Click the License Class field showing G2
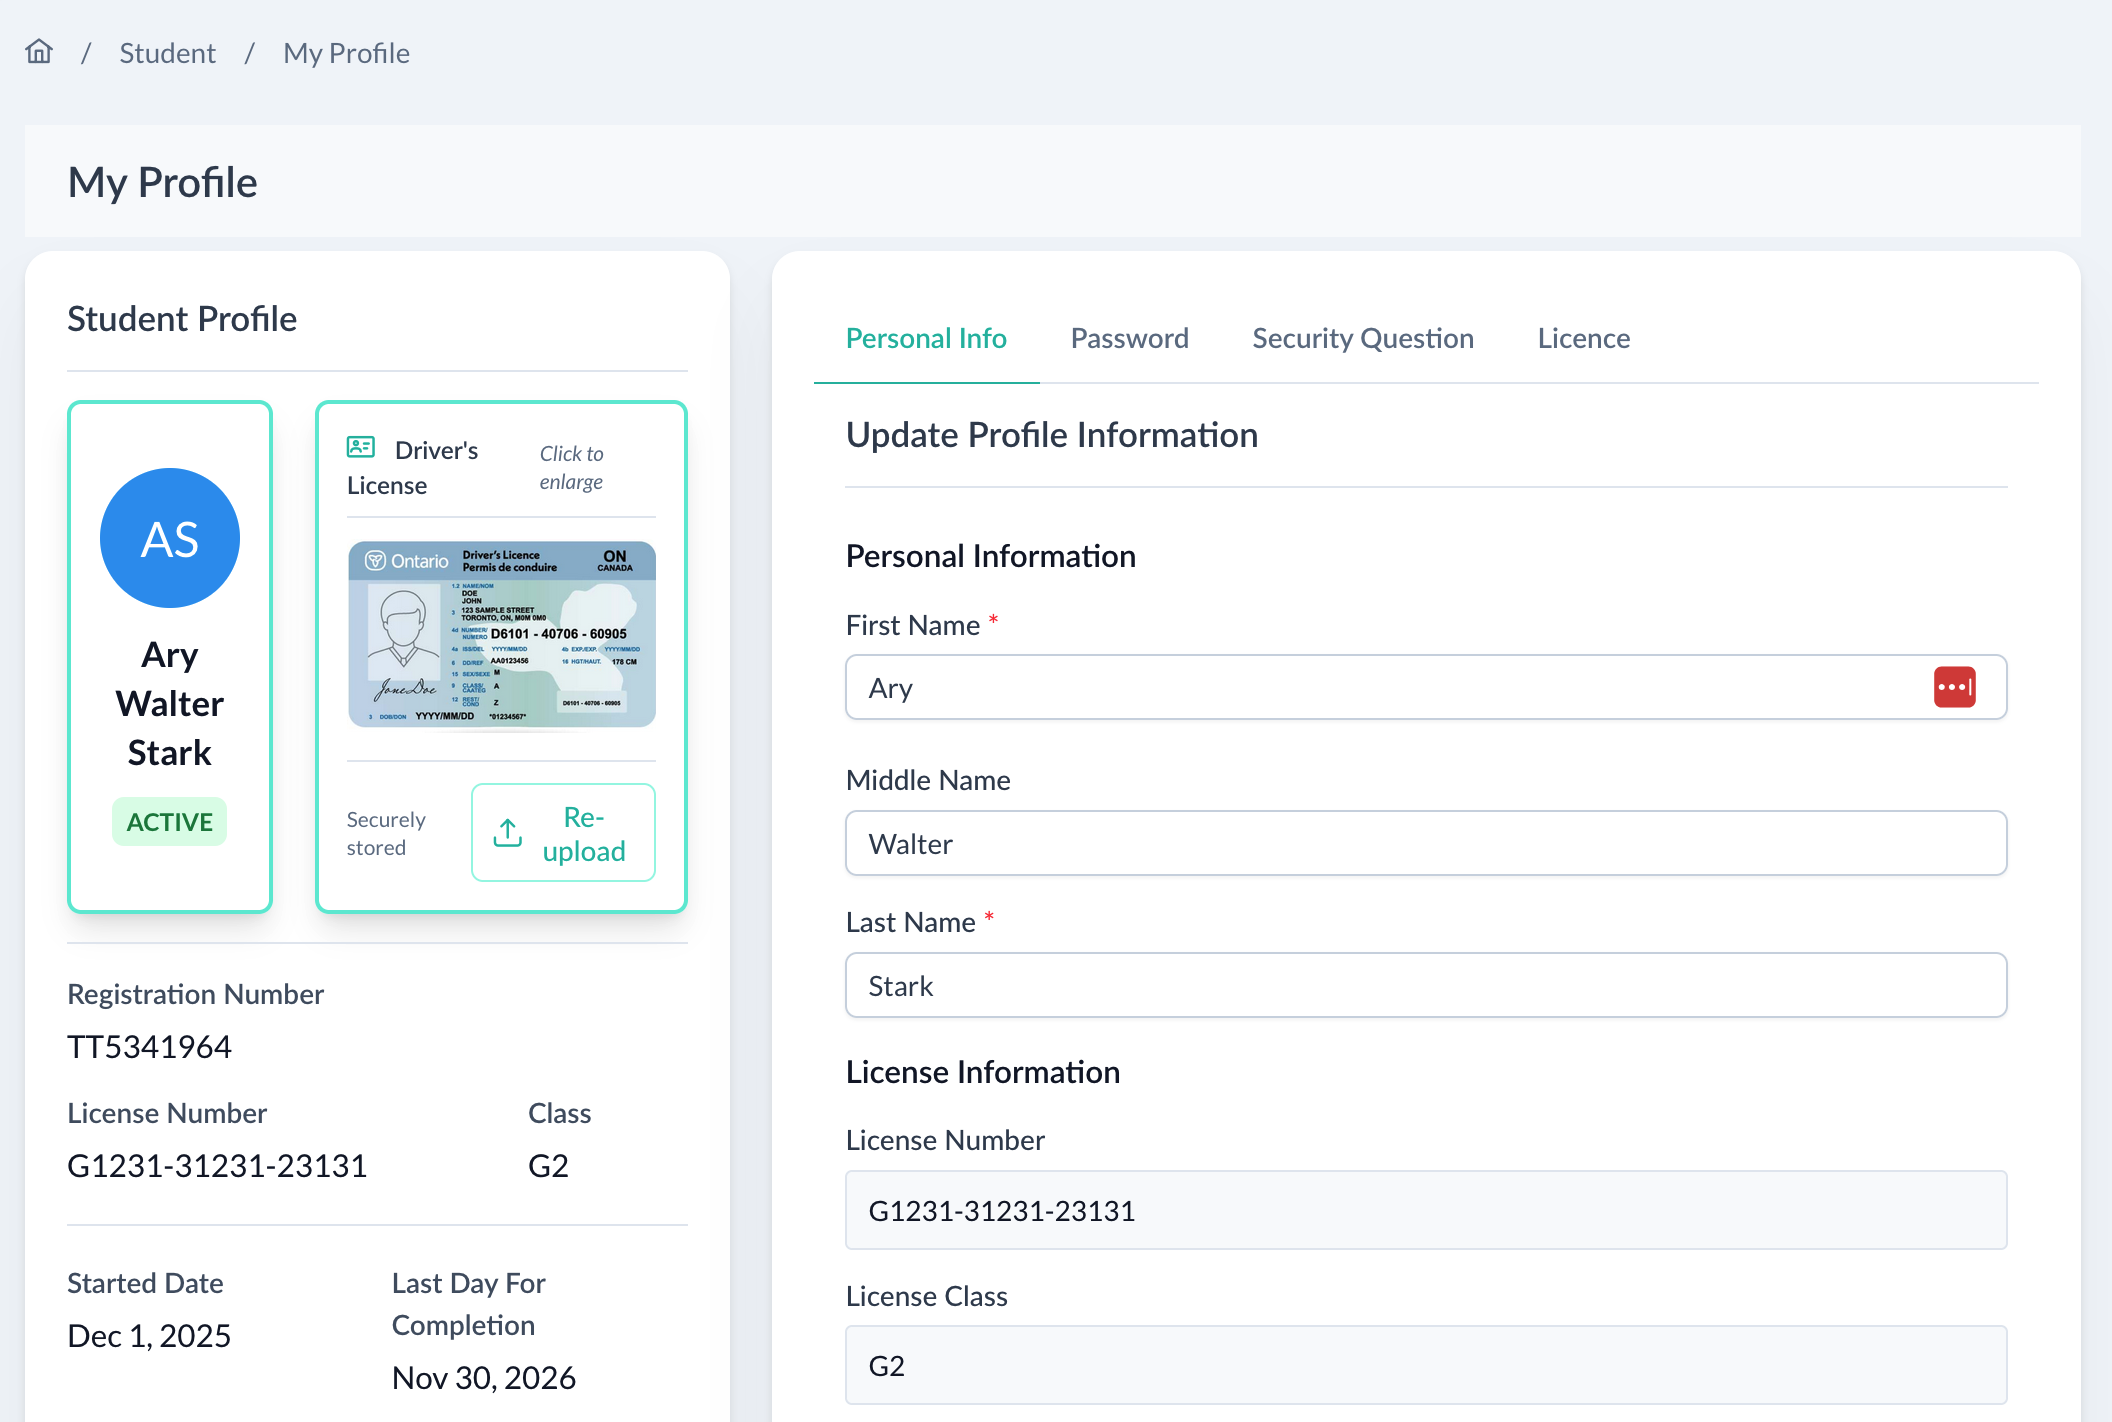 coord(1425,1365)
